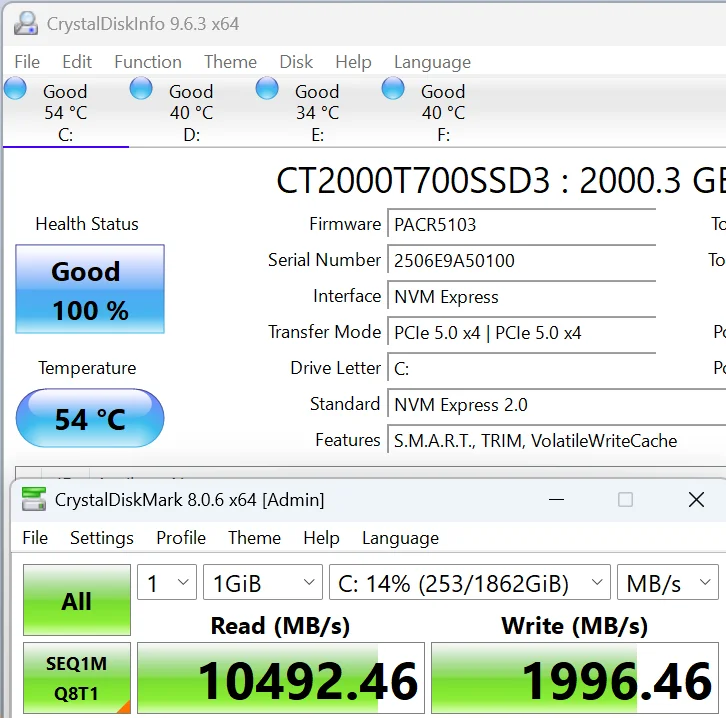
Task: Open the Disk menu in CrystalDiskInfo
Action: [x=296, y=62]
